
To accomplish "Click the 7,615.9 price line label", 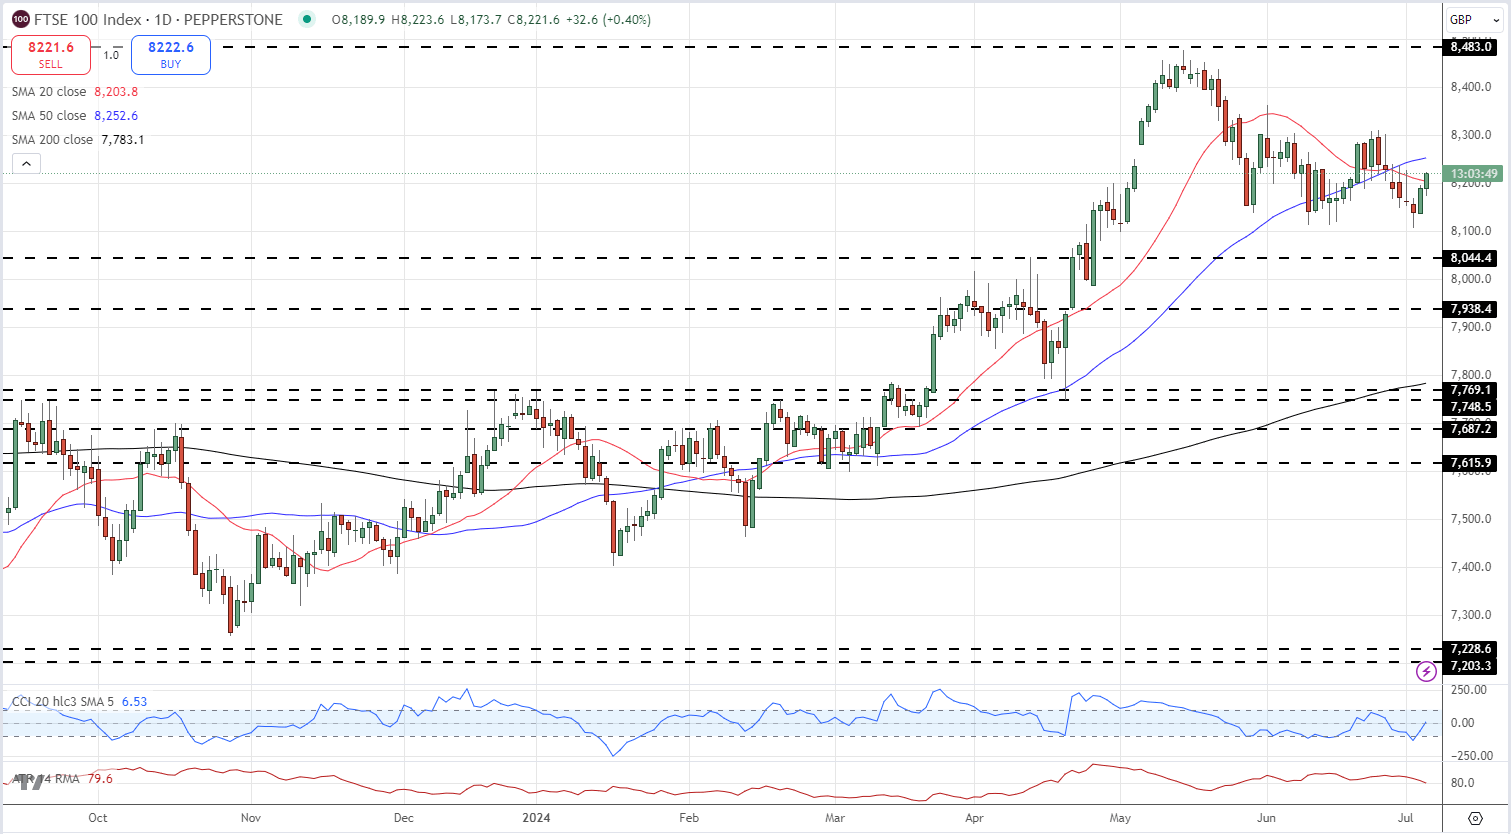I will pos(1471,463).
